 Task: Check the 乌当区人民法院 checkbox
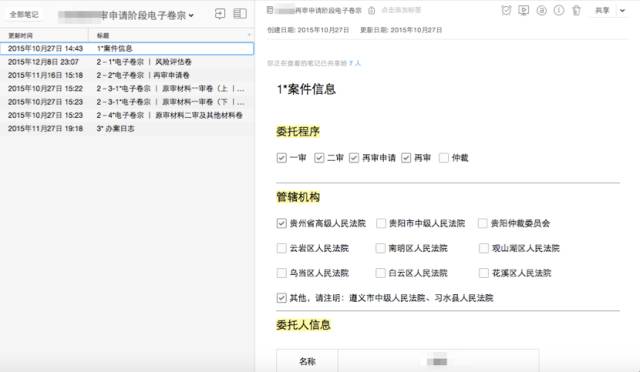tap(282, 273)
